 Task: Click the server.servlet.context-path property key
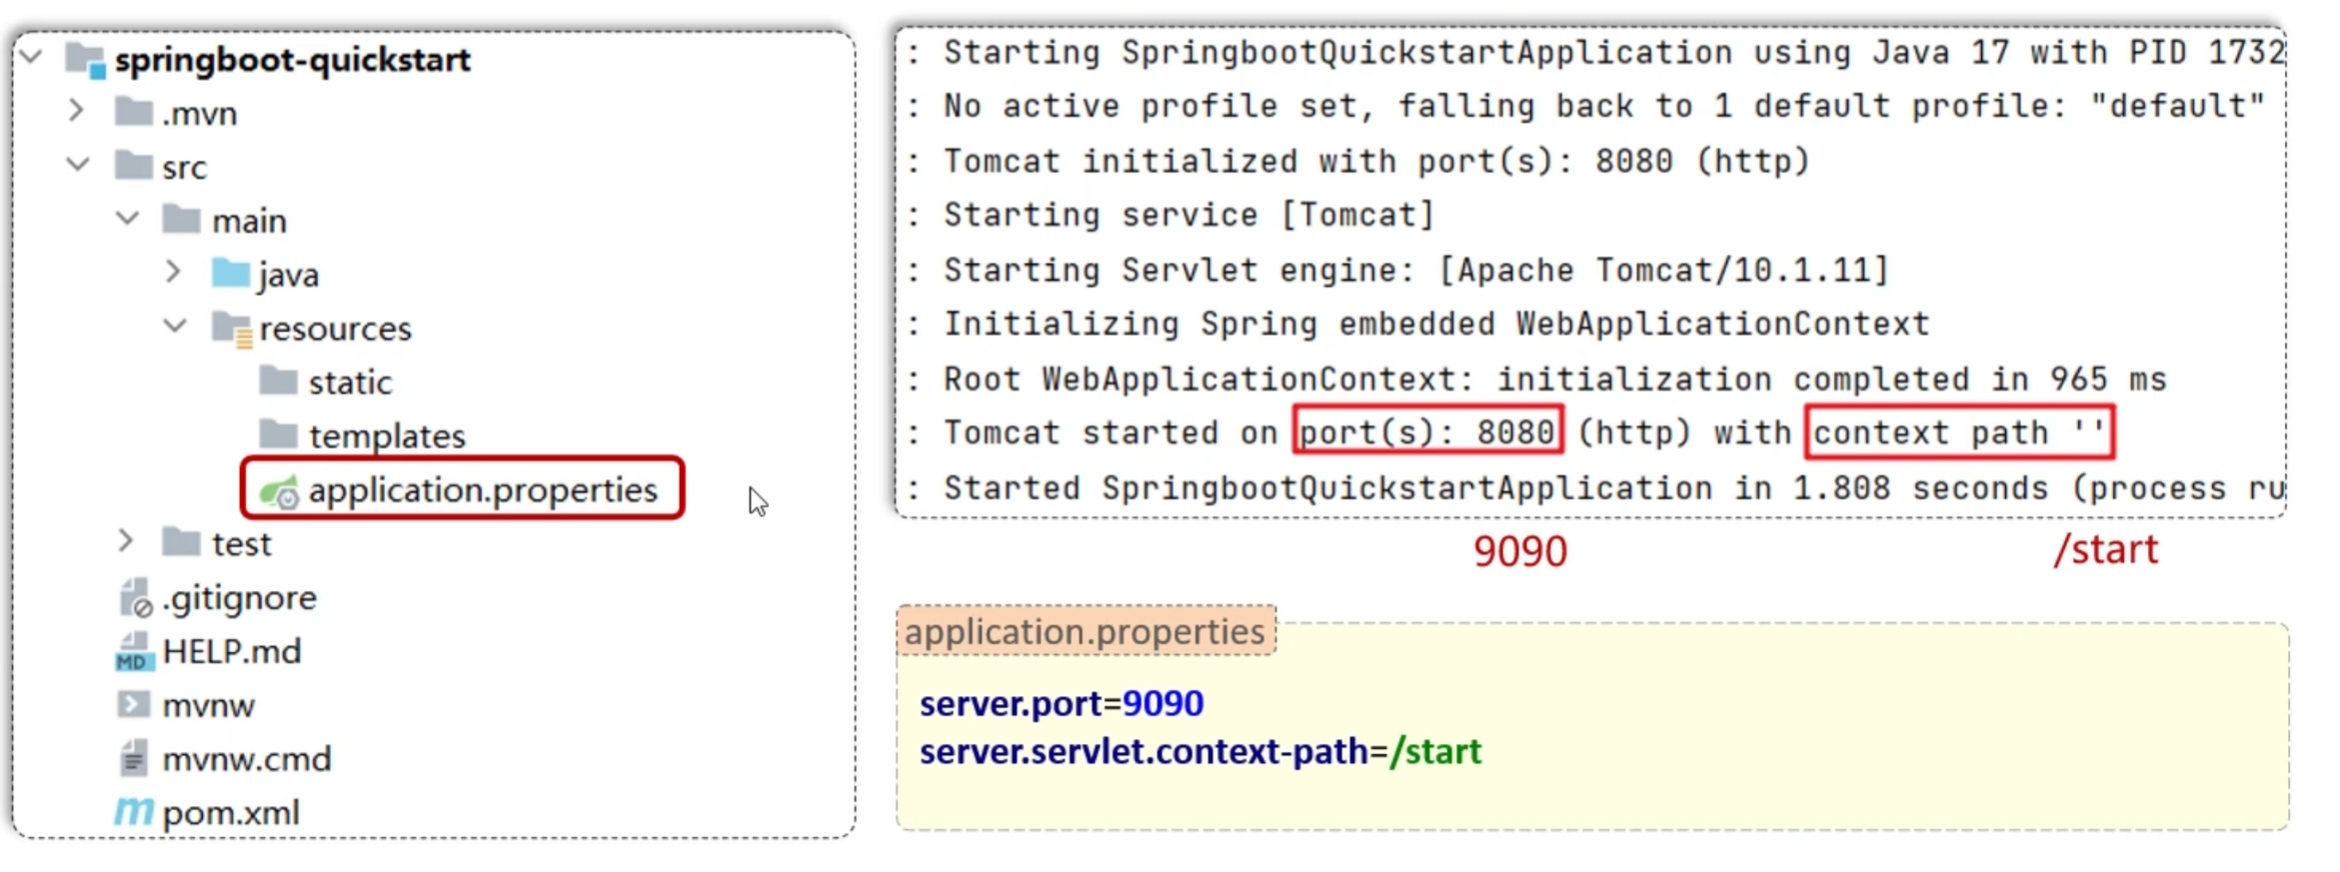[x=1144, y=752]
